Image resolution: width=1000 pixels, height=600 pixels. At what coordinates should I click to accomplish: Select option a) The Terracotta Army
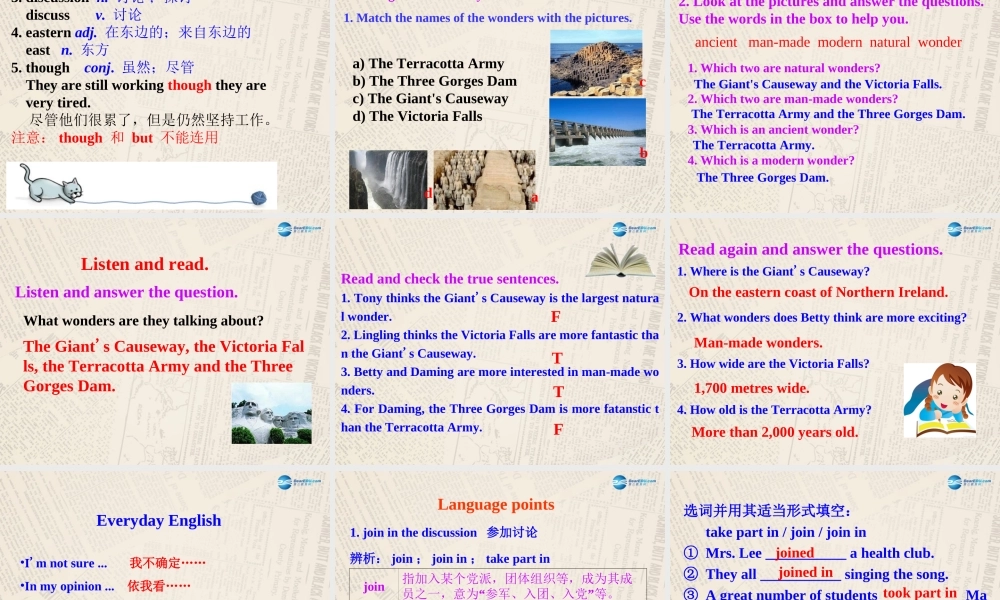click(427, 63)
